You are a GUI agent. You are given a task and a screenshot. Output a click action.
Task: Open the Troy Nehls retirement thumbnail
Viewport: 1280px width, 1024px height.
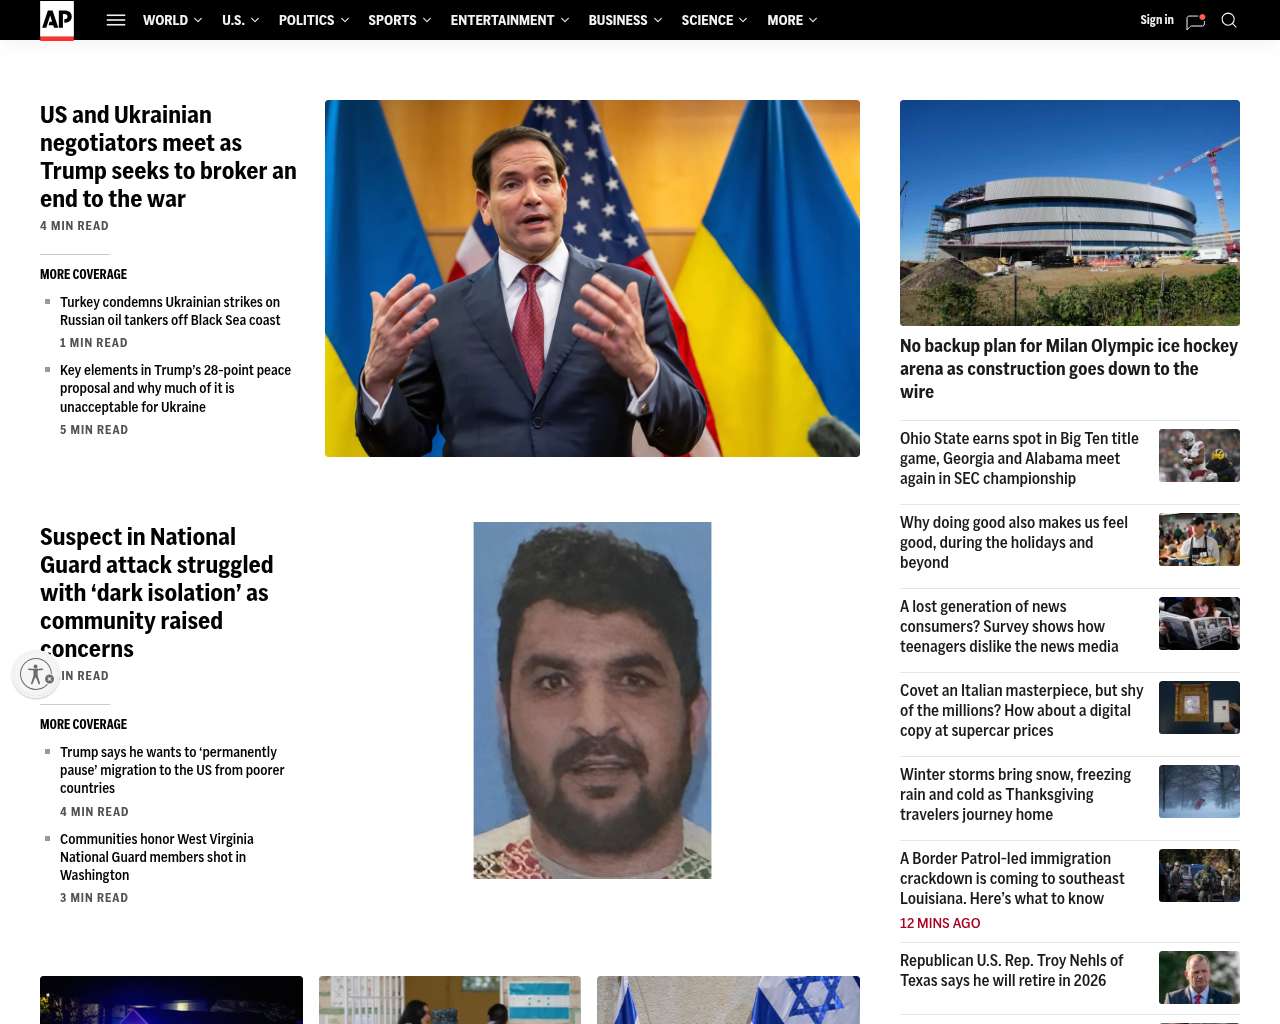pyautogui.click(x=1199, y=977)
